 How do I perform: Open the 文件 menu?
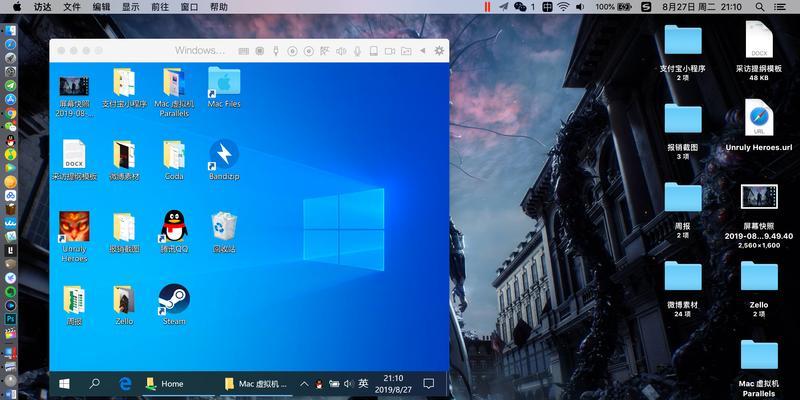(x=72, y=7)
